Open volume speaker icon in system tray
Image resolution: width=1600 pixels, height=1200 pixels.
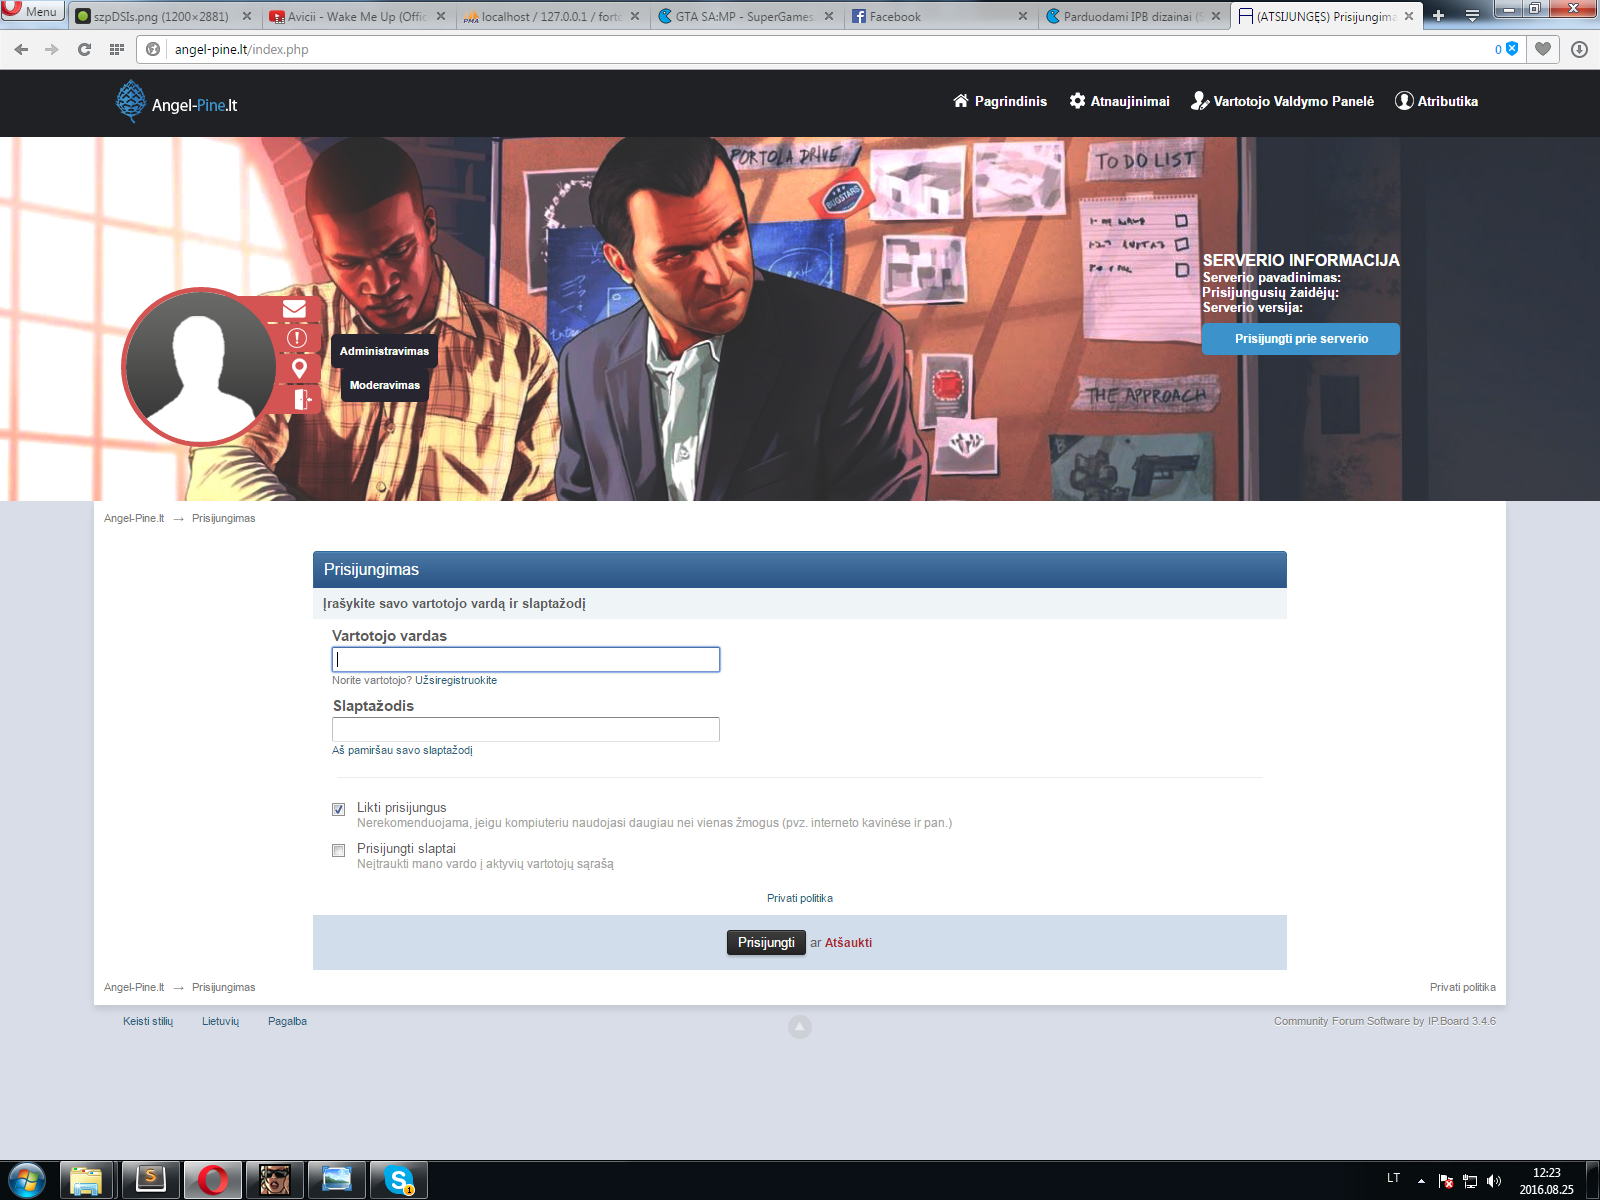[x=1494, y=1181]
